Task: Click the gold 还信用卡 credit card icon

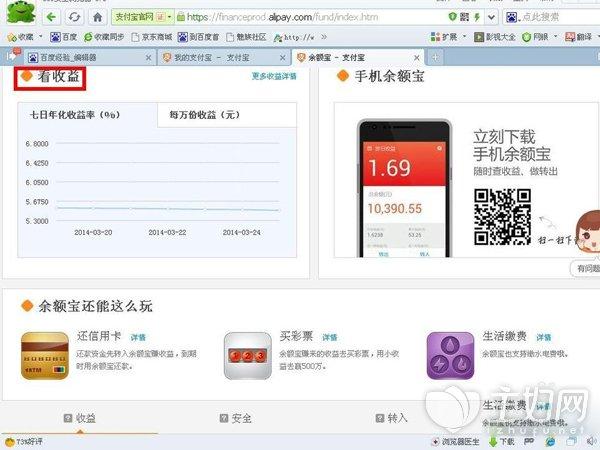Action: coord(45,356)
